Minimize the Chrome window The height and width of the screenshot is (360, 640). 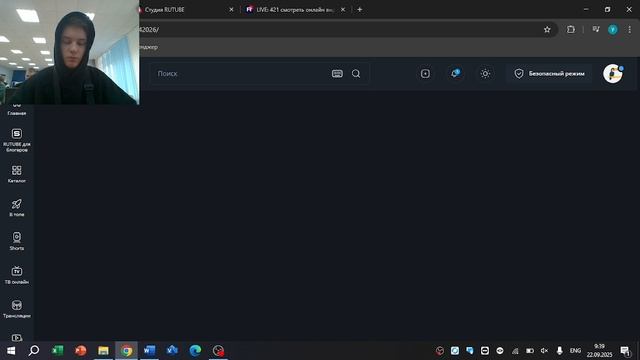point(586,9)
